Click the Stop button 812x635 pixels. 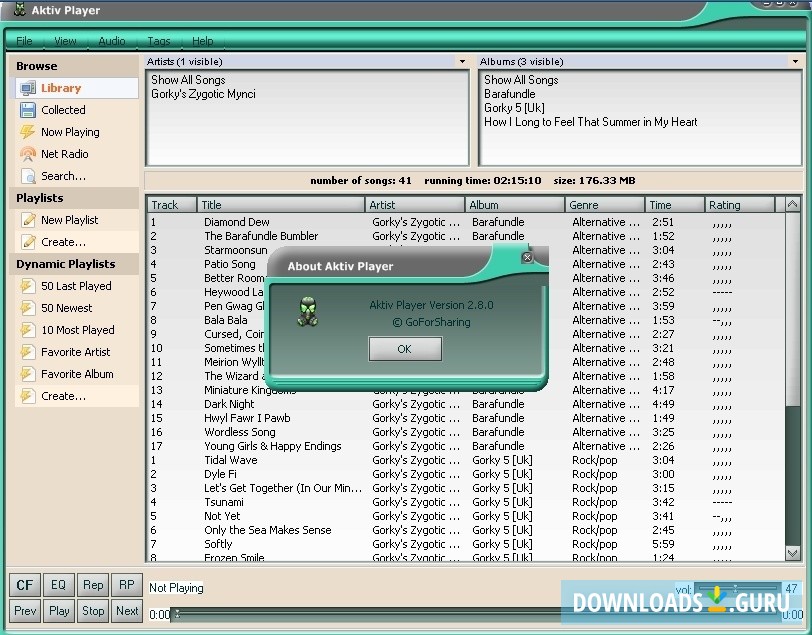click(x=93, y=611)
